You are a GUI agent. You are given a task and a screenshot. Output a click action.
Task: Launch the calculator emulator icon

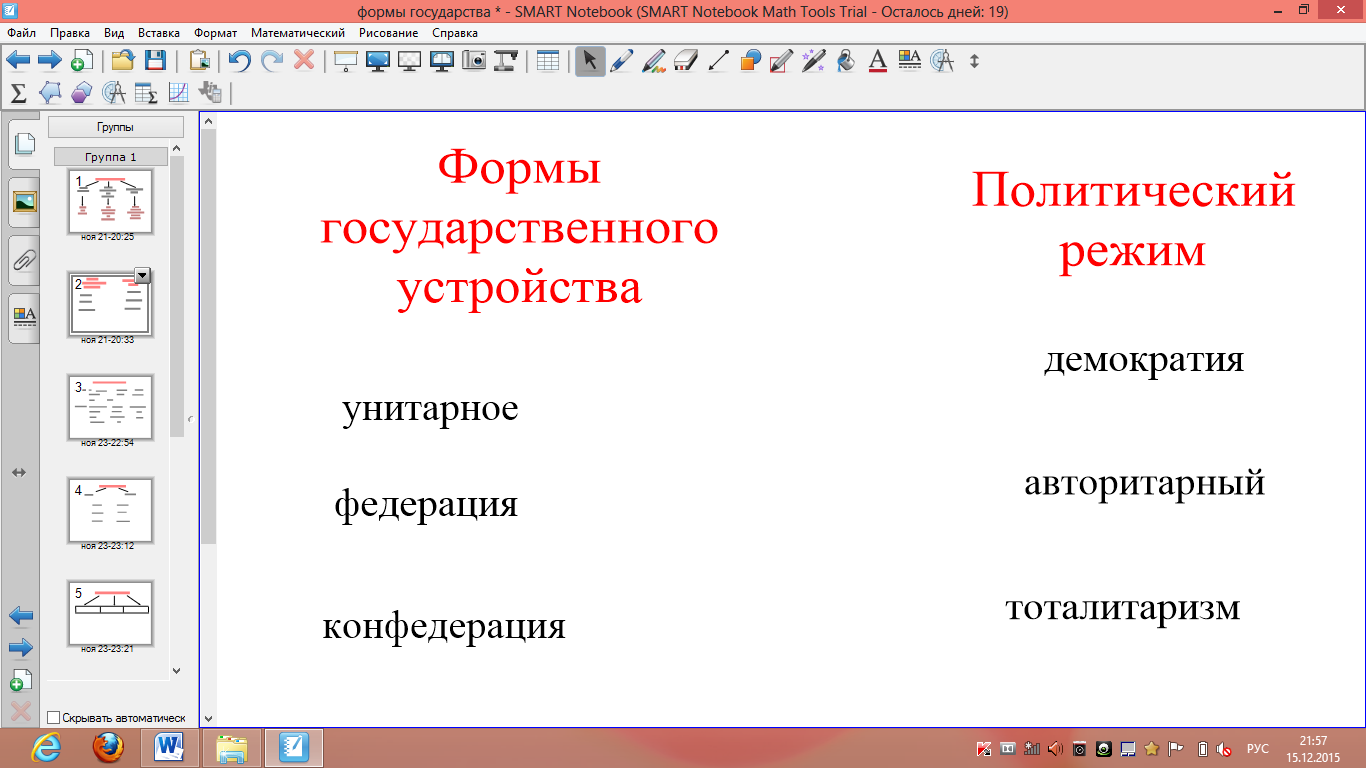tap(210, 93)
